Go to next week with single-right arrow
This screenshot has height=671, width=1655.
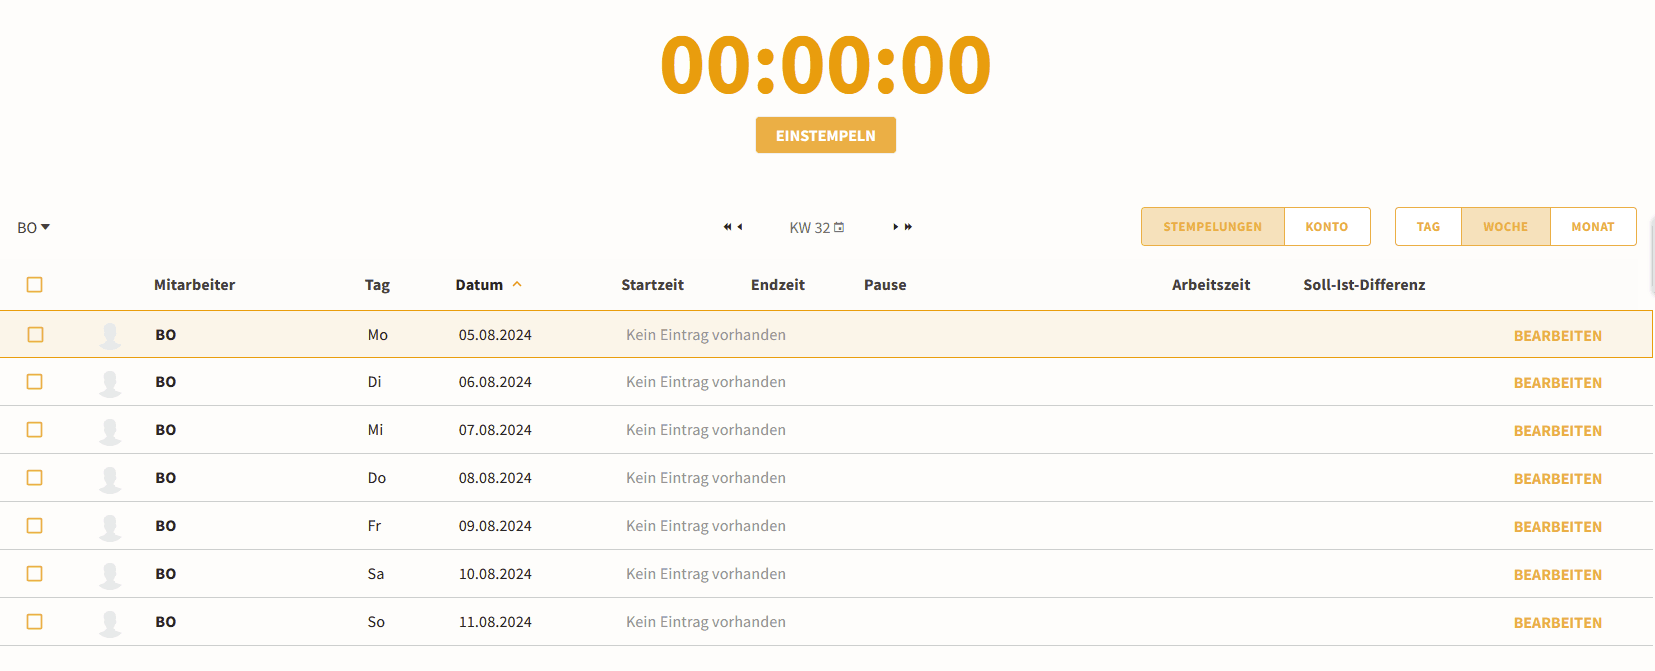(x=895, y=227)
